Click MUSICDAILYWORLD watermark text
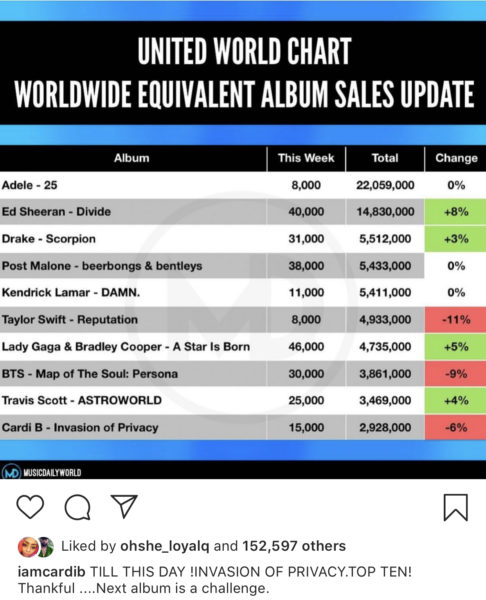The width and height of the screenshot is (486, 600). click(52, 473)
